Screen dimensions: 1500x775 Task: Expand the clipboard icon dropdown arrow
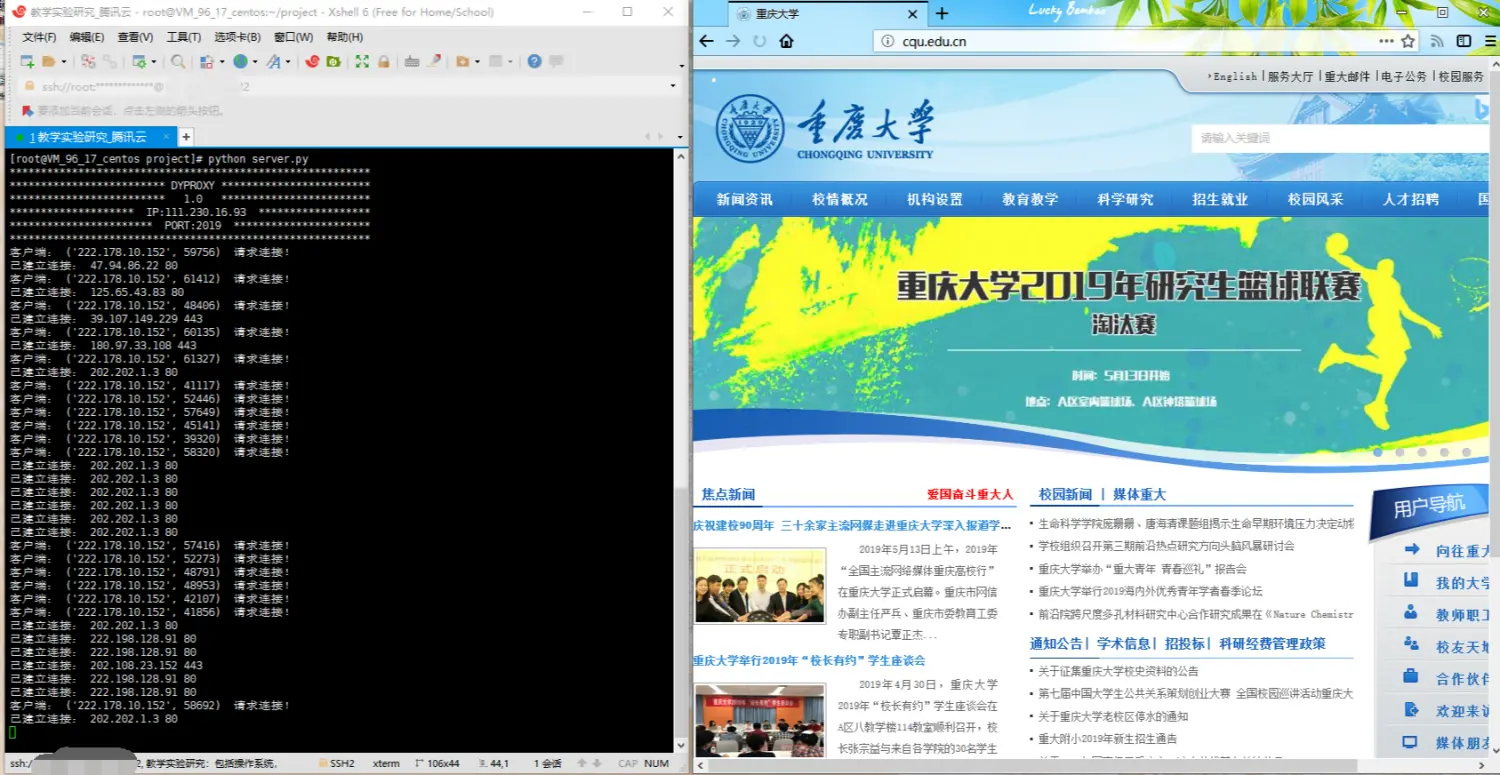coord(222,61)
